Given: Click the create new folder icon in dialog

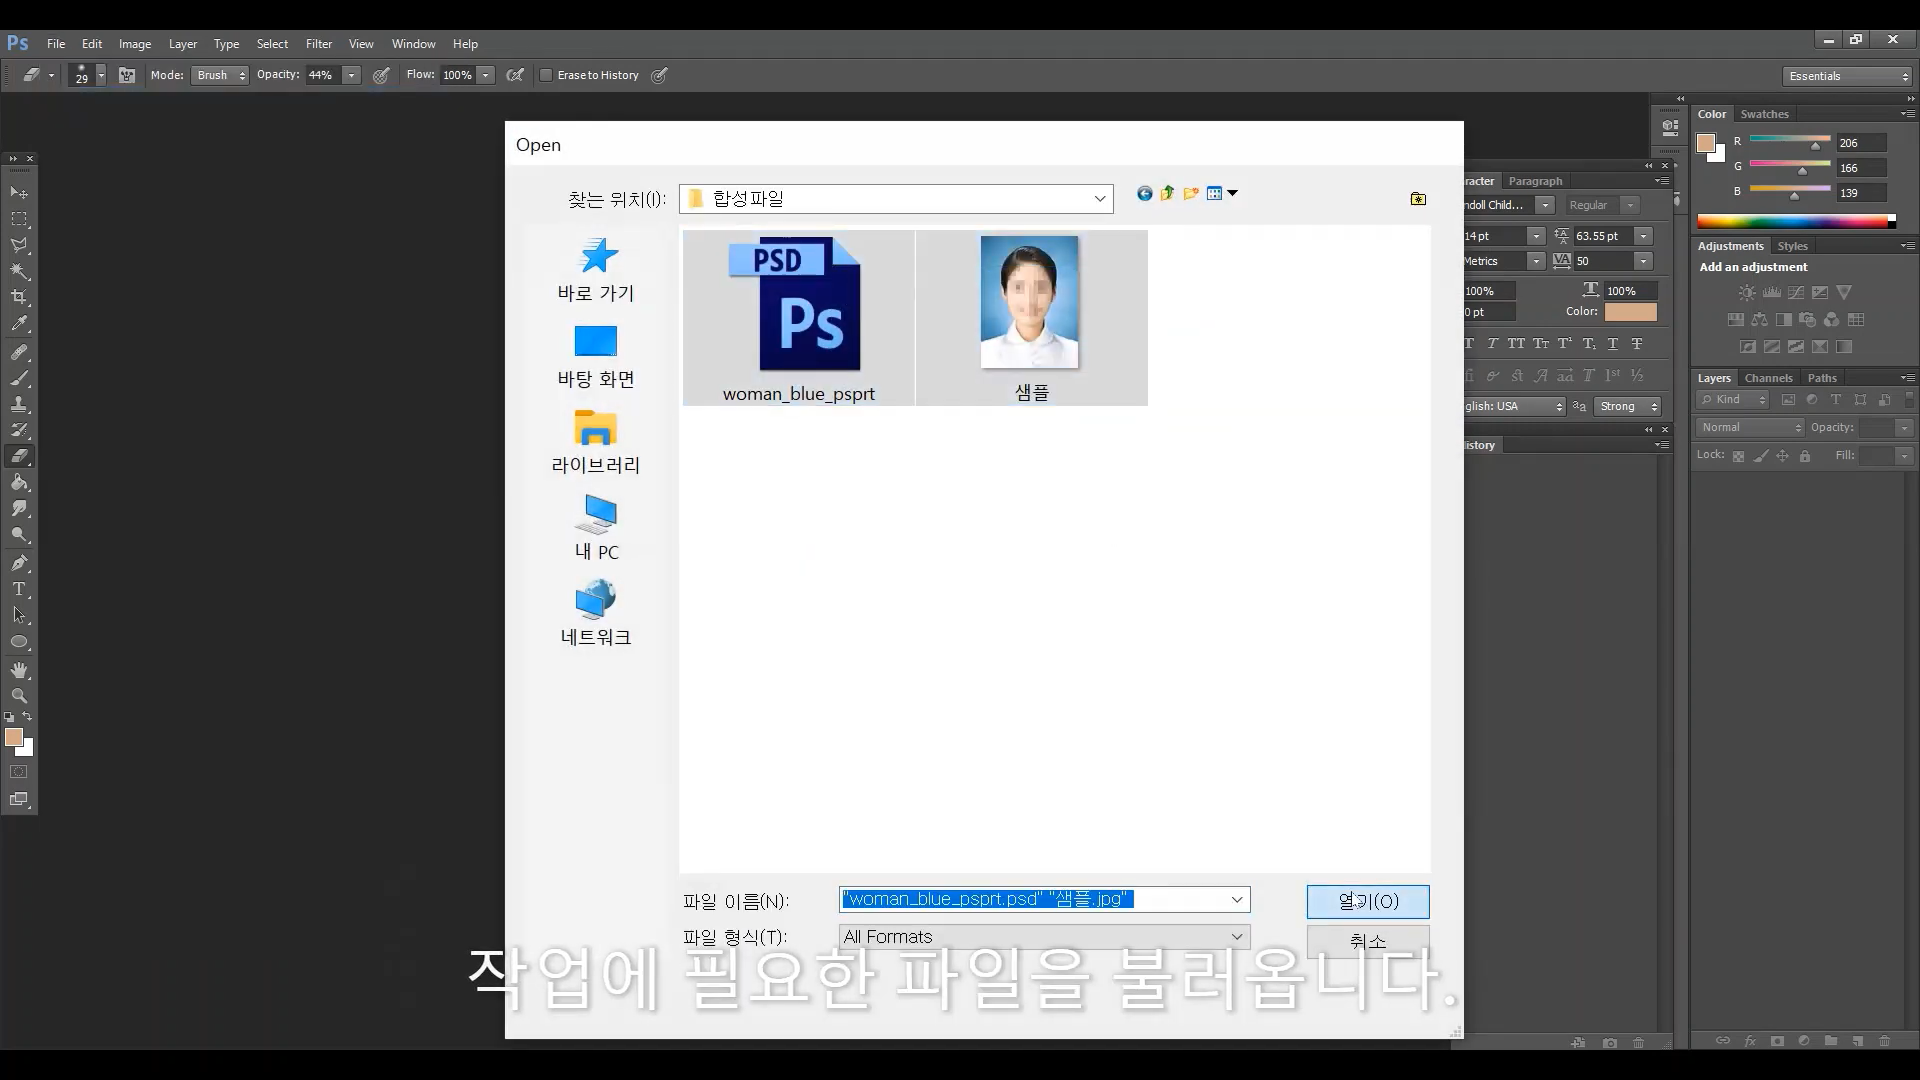Looking at the screenshot, I should click(1190, 194).
